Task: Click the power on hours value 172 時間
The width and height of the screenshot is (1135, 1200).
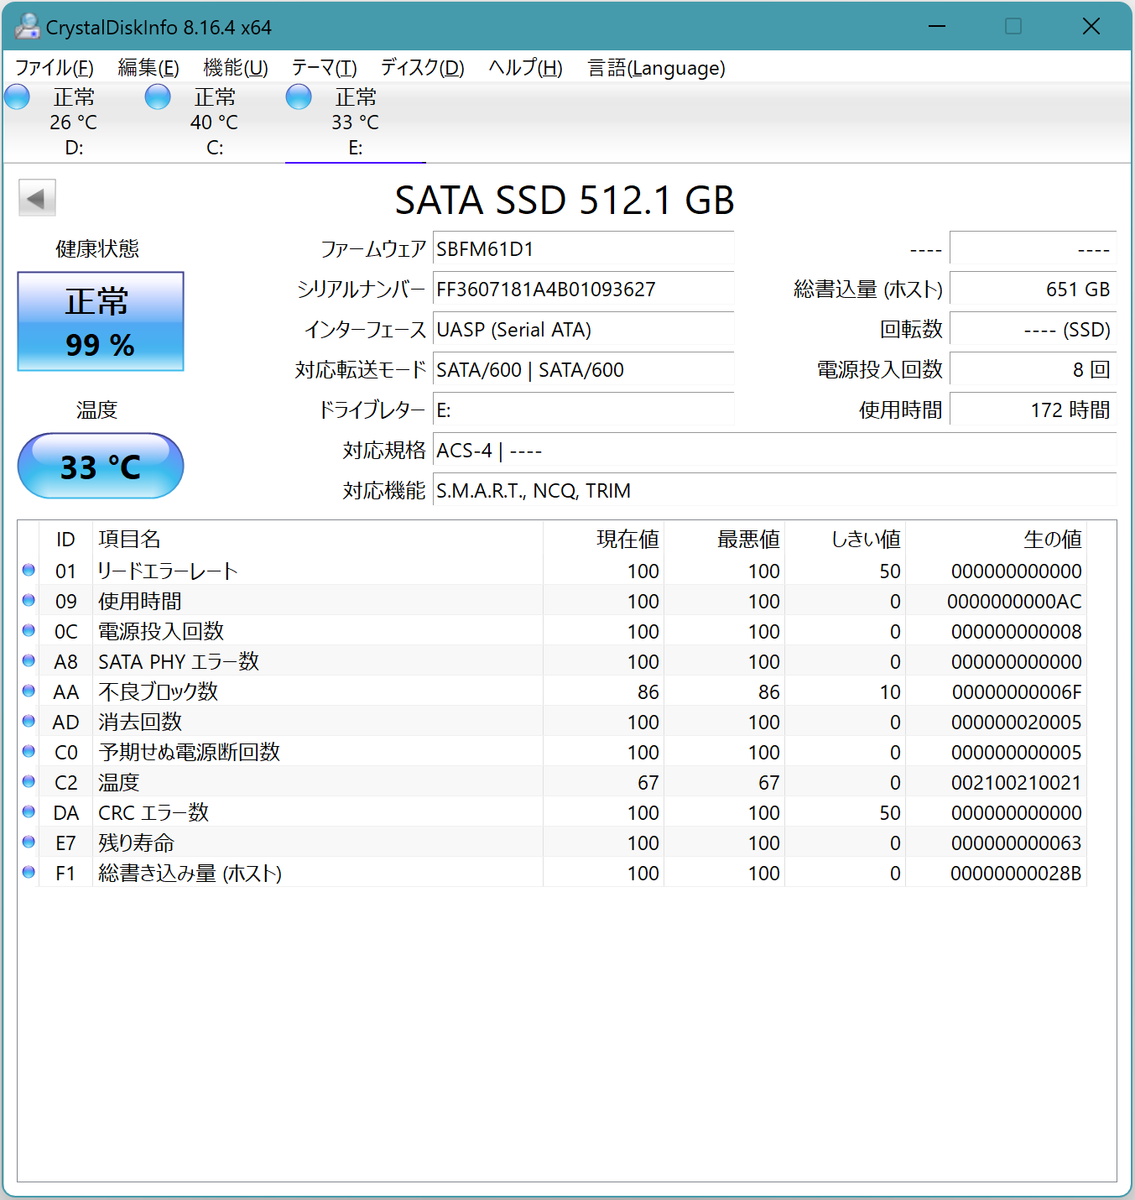Action: coord(1033,410)
